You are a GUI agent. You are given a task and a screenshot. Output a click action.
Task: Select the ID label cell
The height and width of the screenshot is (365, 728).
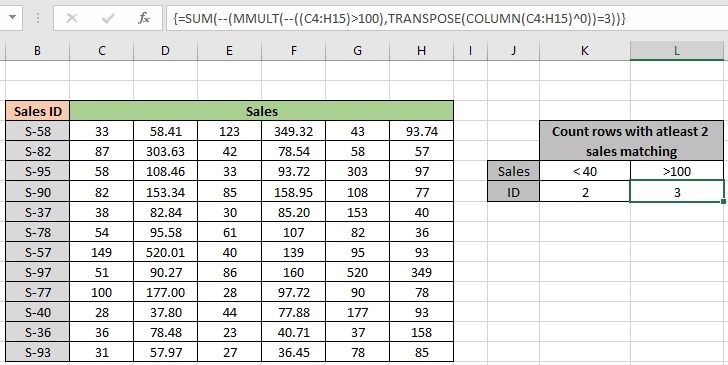coord(514,192)
